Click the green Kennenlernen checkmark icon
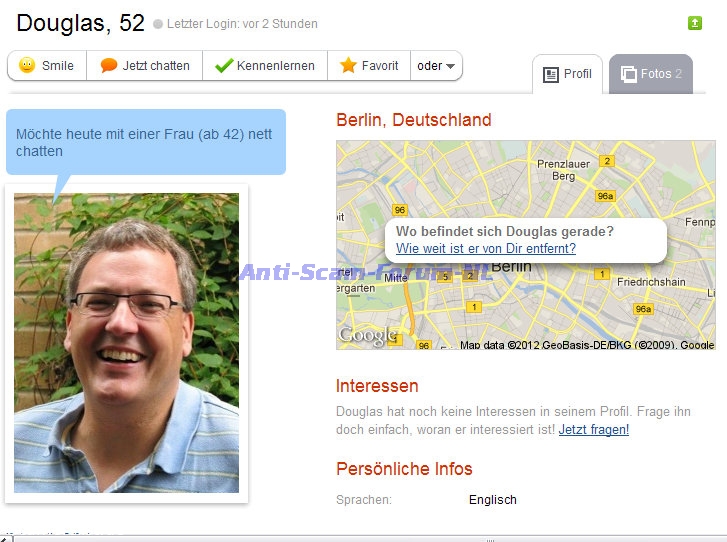 pyautogui.click(x=224, y=65)
